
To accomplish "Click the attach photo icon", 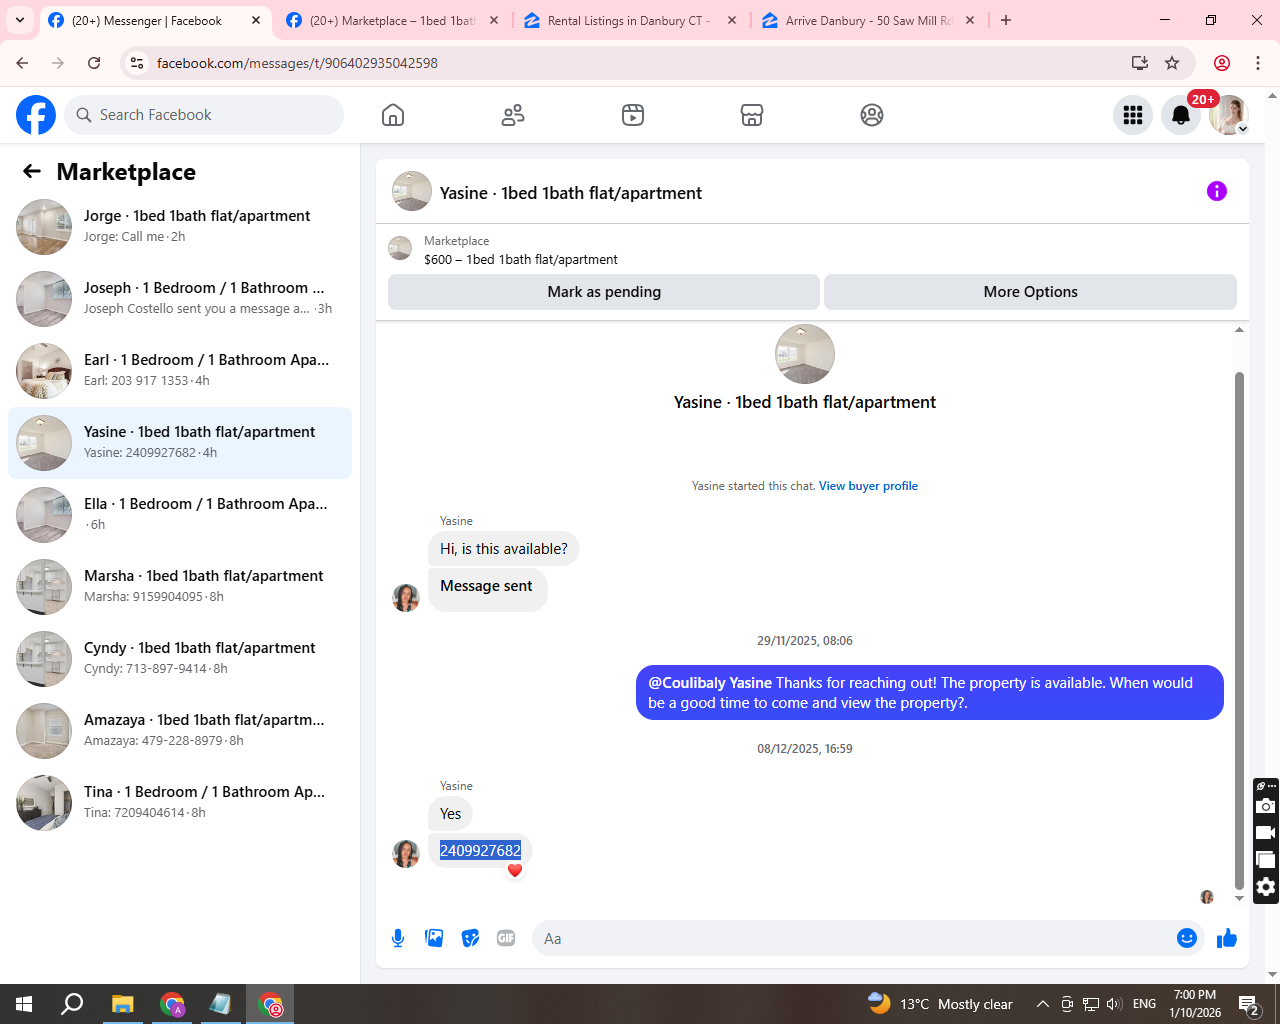I will coord(434,938).
